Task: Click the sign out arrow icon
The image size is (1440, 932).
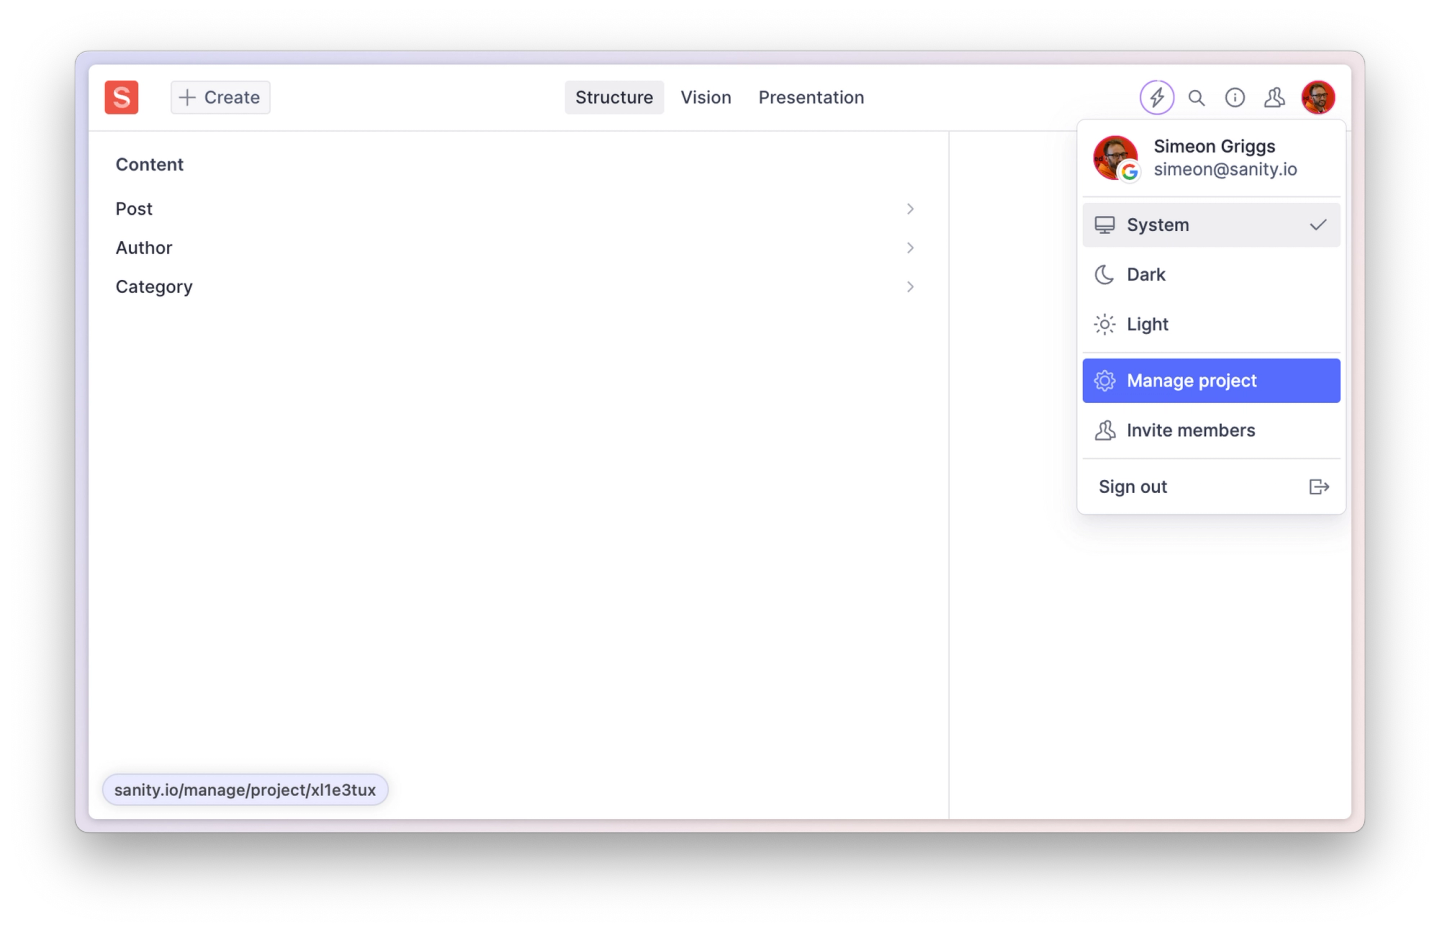Action: [x=1319, y=487]
